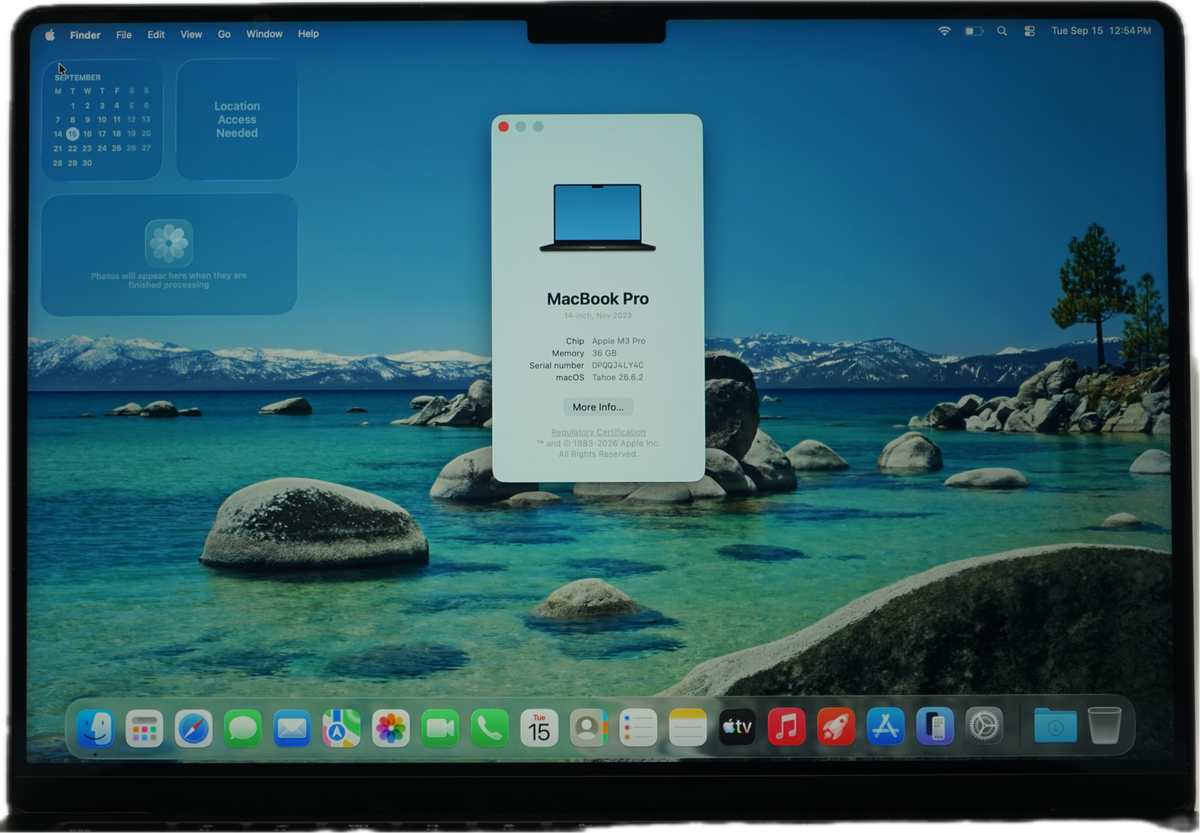
Task: Open Downloads folder in Dock
Action: (x=1055, y=725)
